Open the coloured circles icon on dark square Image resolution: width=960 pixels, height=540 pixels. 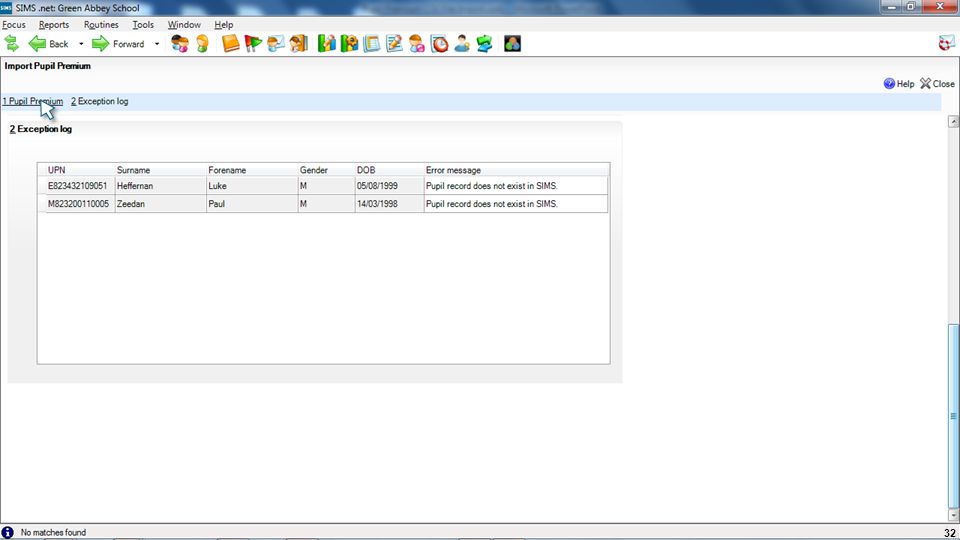coord(512,43)
